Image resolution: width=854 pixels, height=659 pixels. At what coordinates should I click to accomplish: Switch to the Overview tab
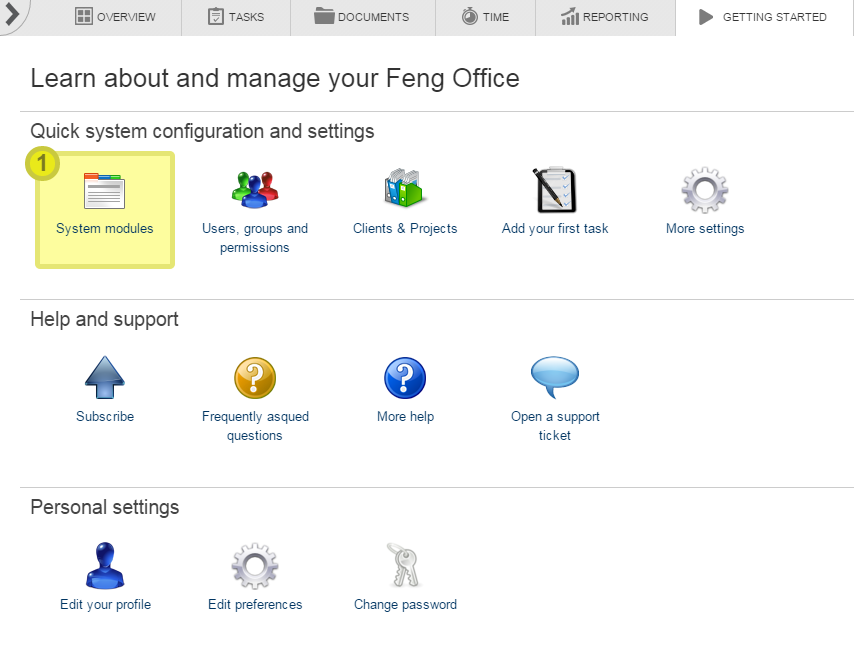pyautogui.click(x=116, y=17)
